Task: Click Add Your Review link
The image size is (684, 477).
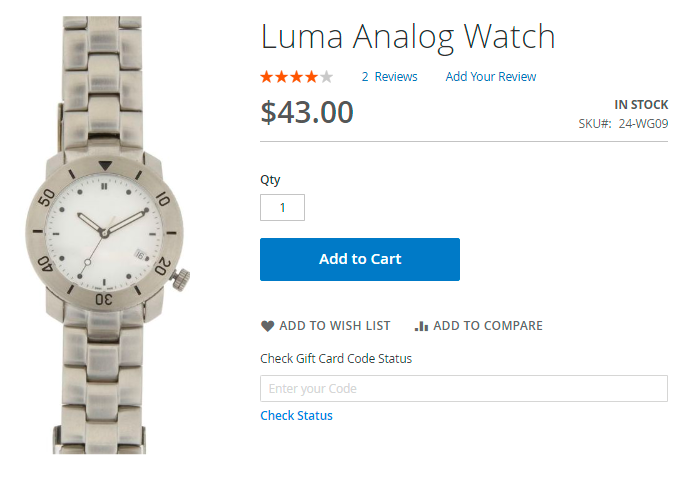Action: [x=490, y=77]
